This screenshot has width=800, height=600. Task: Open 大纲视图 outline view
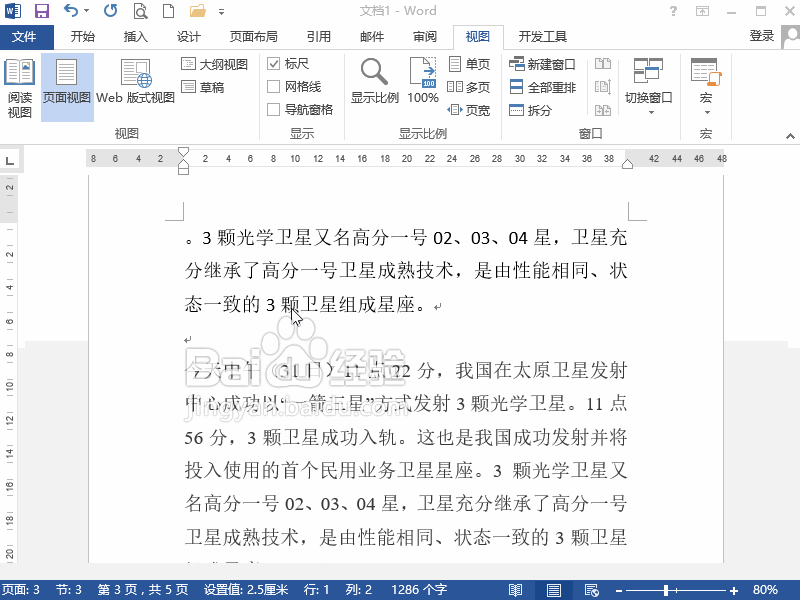click(x=210, y=63)
